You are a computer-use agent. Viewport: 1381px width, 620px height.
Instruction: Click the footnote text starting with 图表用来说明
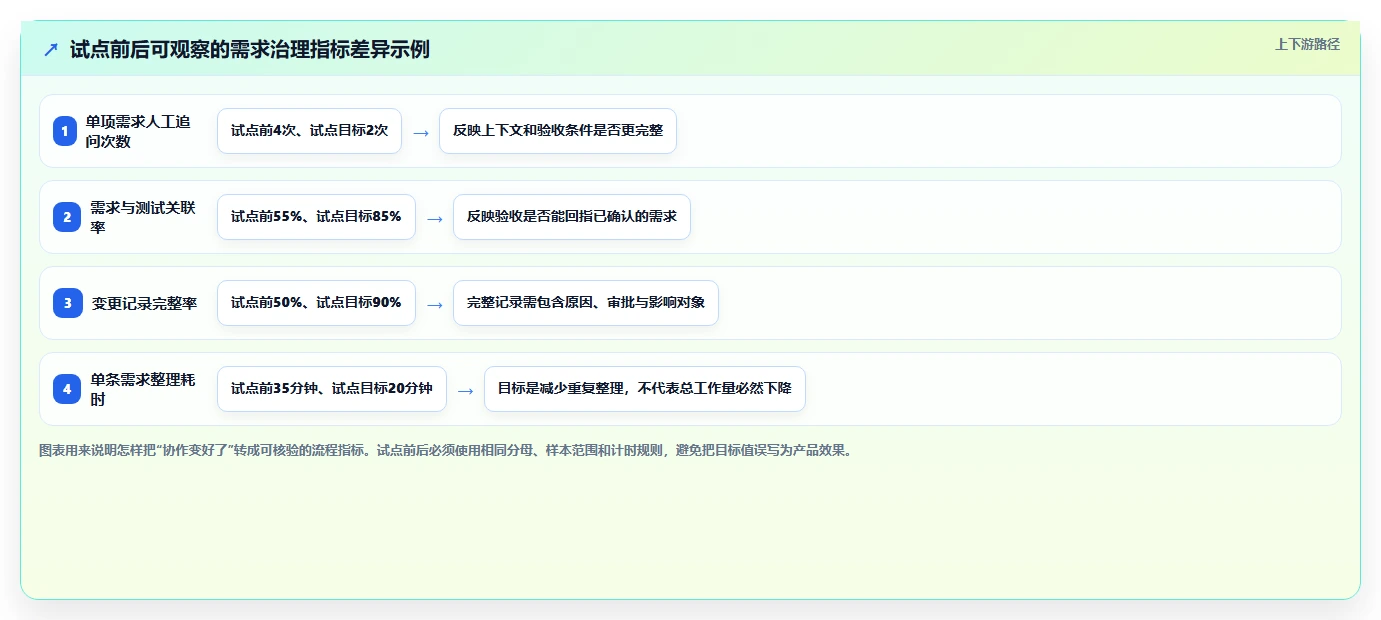447,451
